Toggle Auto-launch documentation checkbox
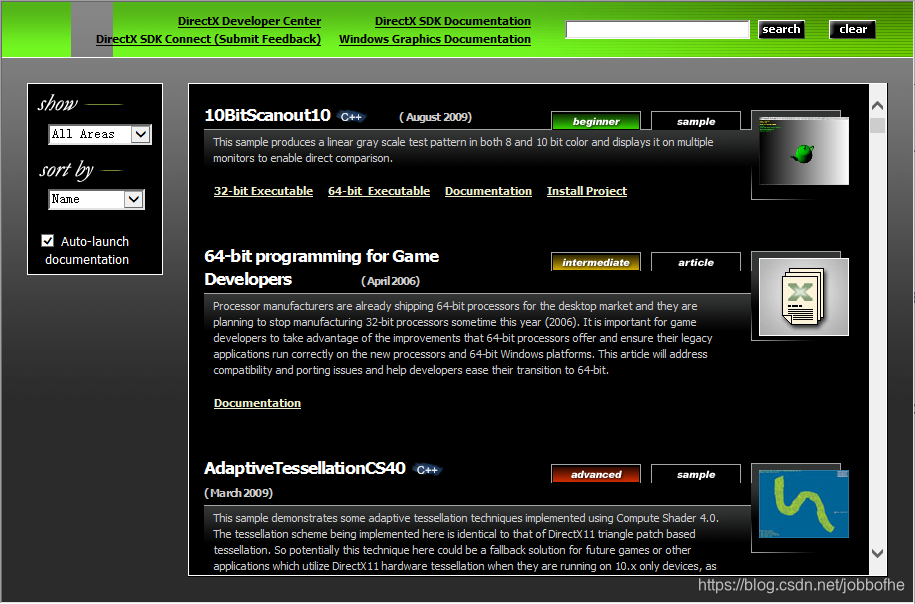Image resolution: width=915 pixels, height=604 pixels. coord(48,240)
